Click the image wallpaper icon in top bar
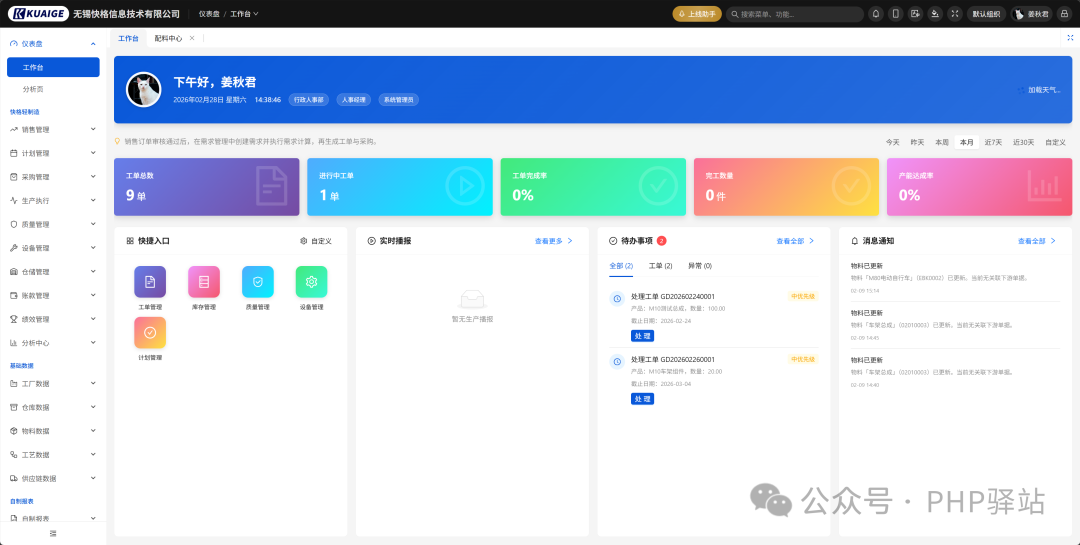Viewport: 1080px width, 545px height. pos(915,14)
